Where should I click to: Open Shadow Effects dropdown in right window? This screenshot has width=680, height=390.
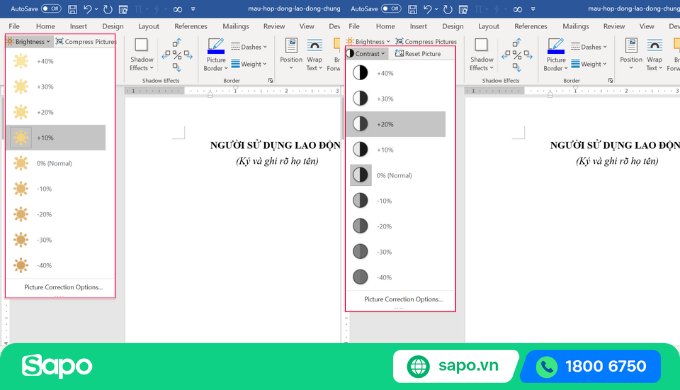[482, 55]
